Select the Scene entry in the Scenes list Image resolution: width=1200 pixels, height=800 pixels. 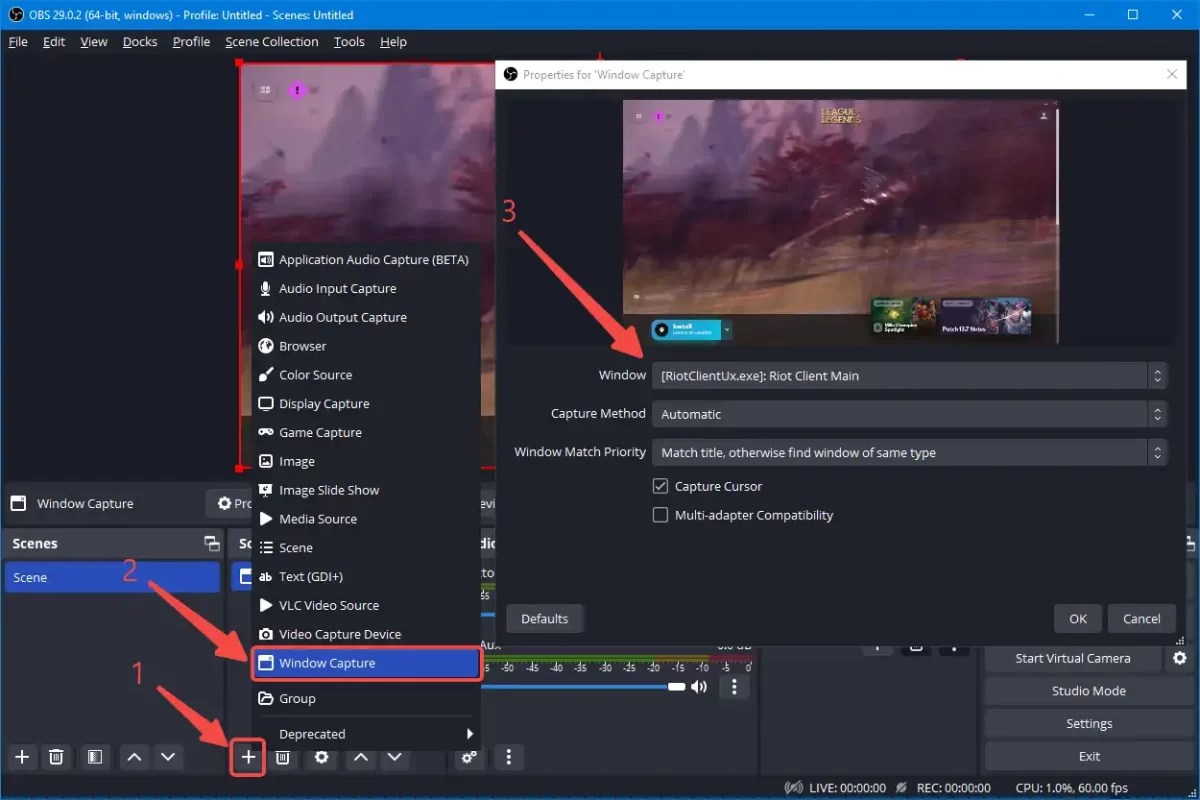tap(112, 577)
